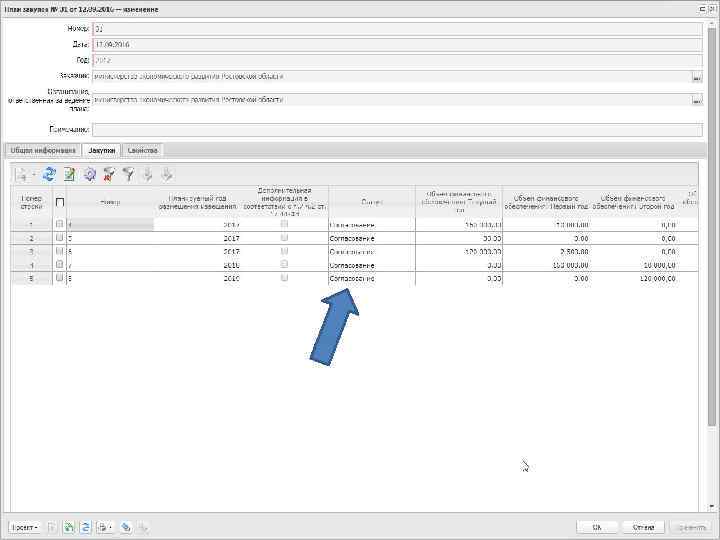Open the Проект status dropdown at the bottom left
720x540 pixels.
click(25, 527)
